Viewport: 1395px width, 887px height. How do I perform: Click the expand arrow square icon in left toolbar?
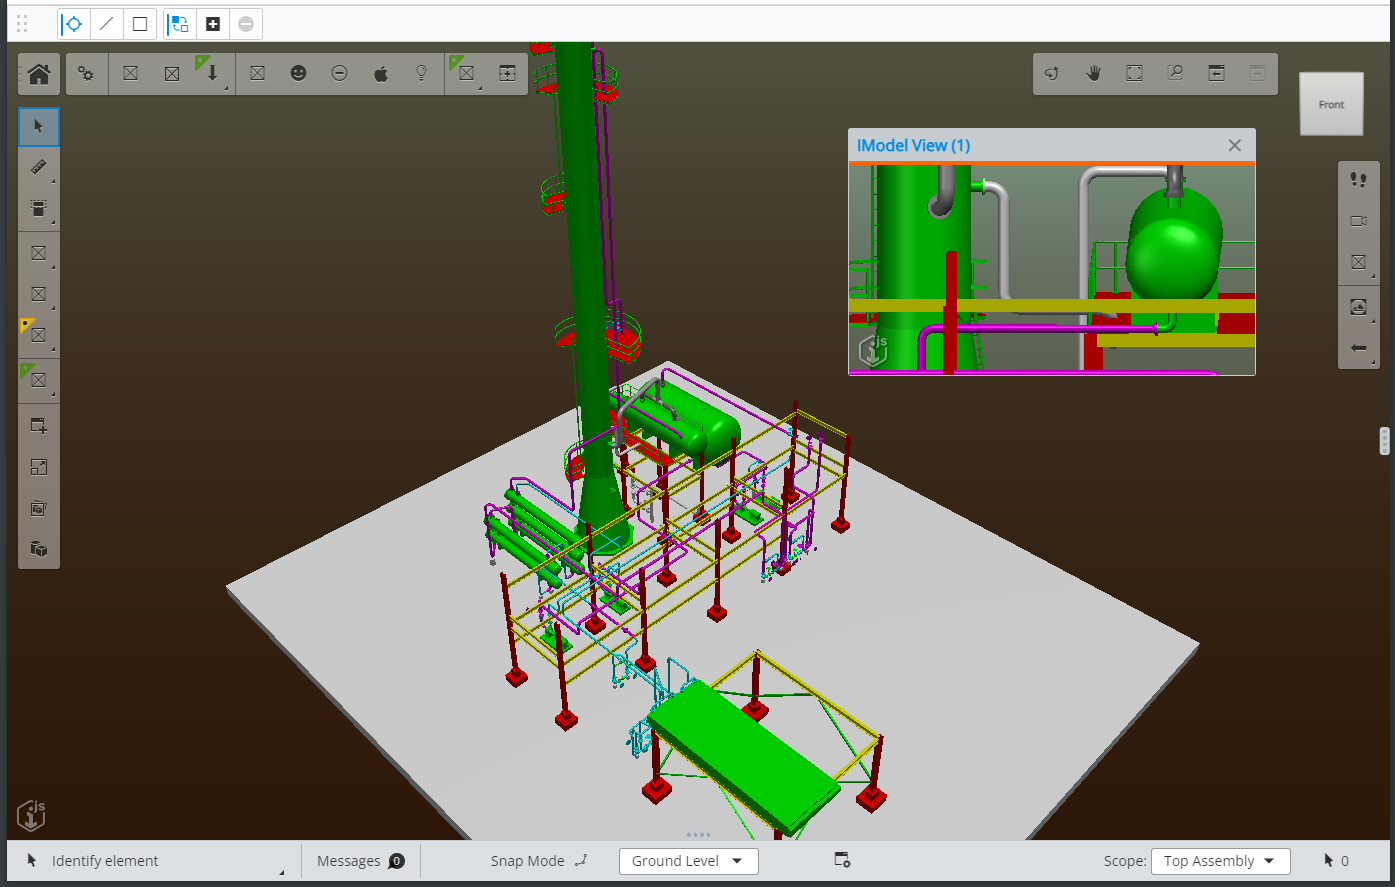[x=39, y=467]
